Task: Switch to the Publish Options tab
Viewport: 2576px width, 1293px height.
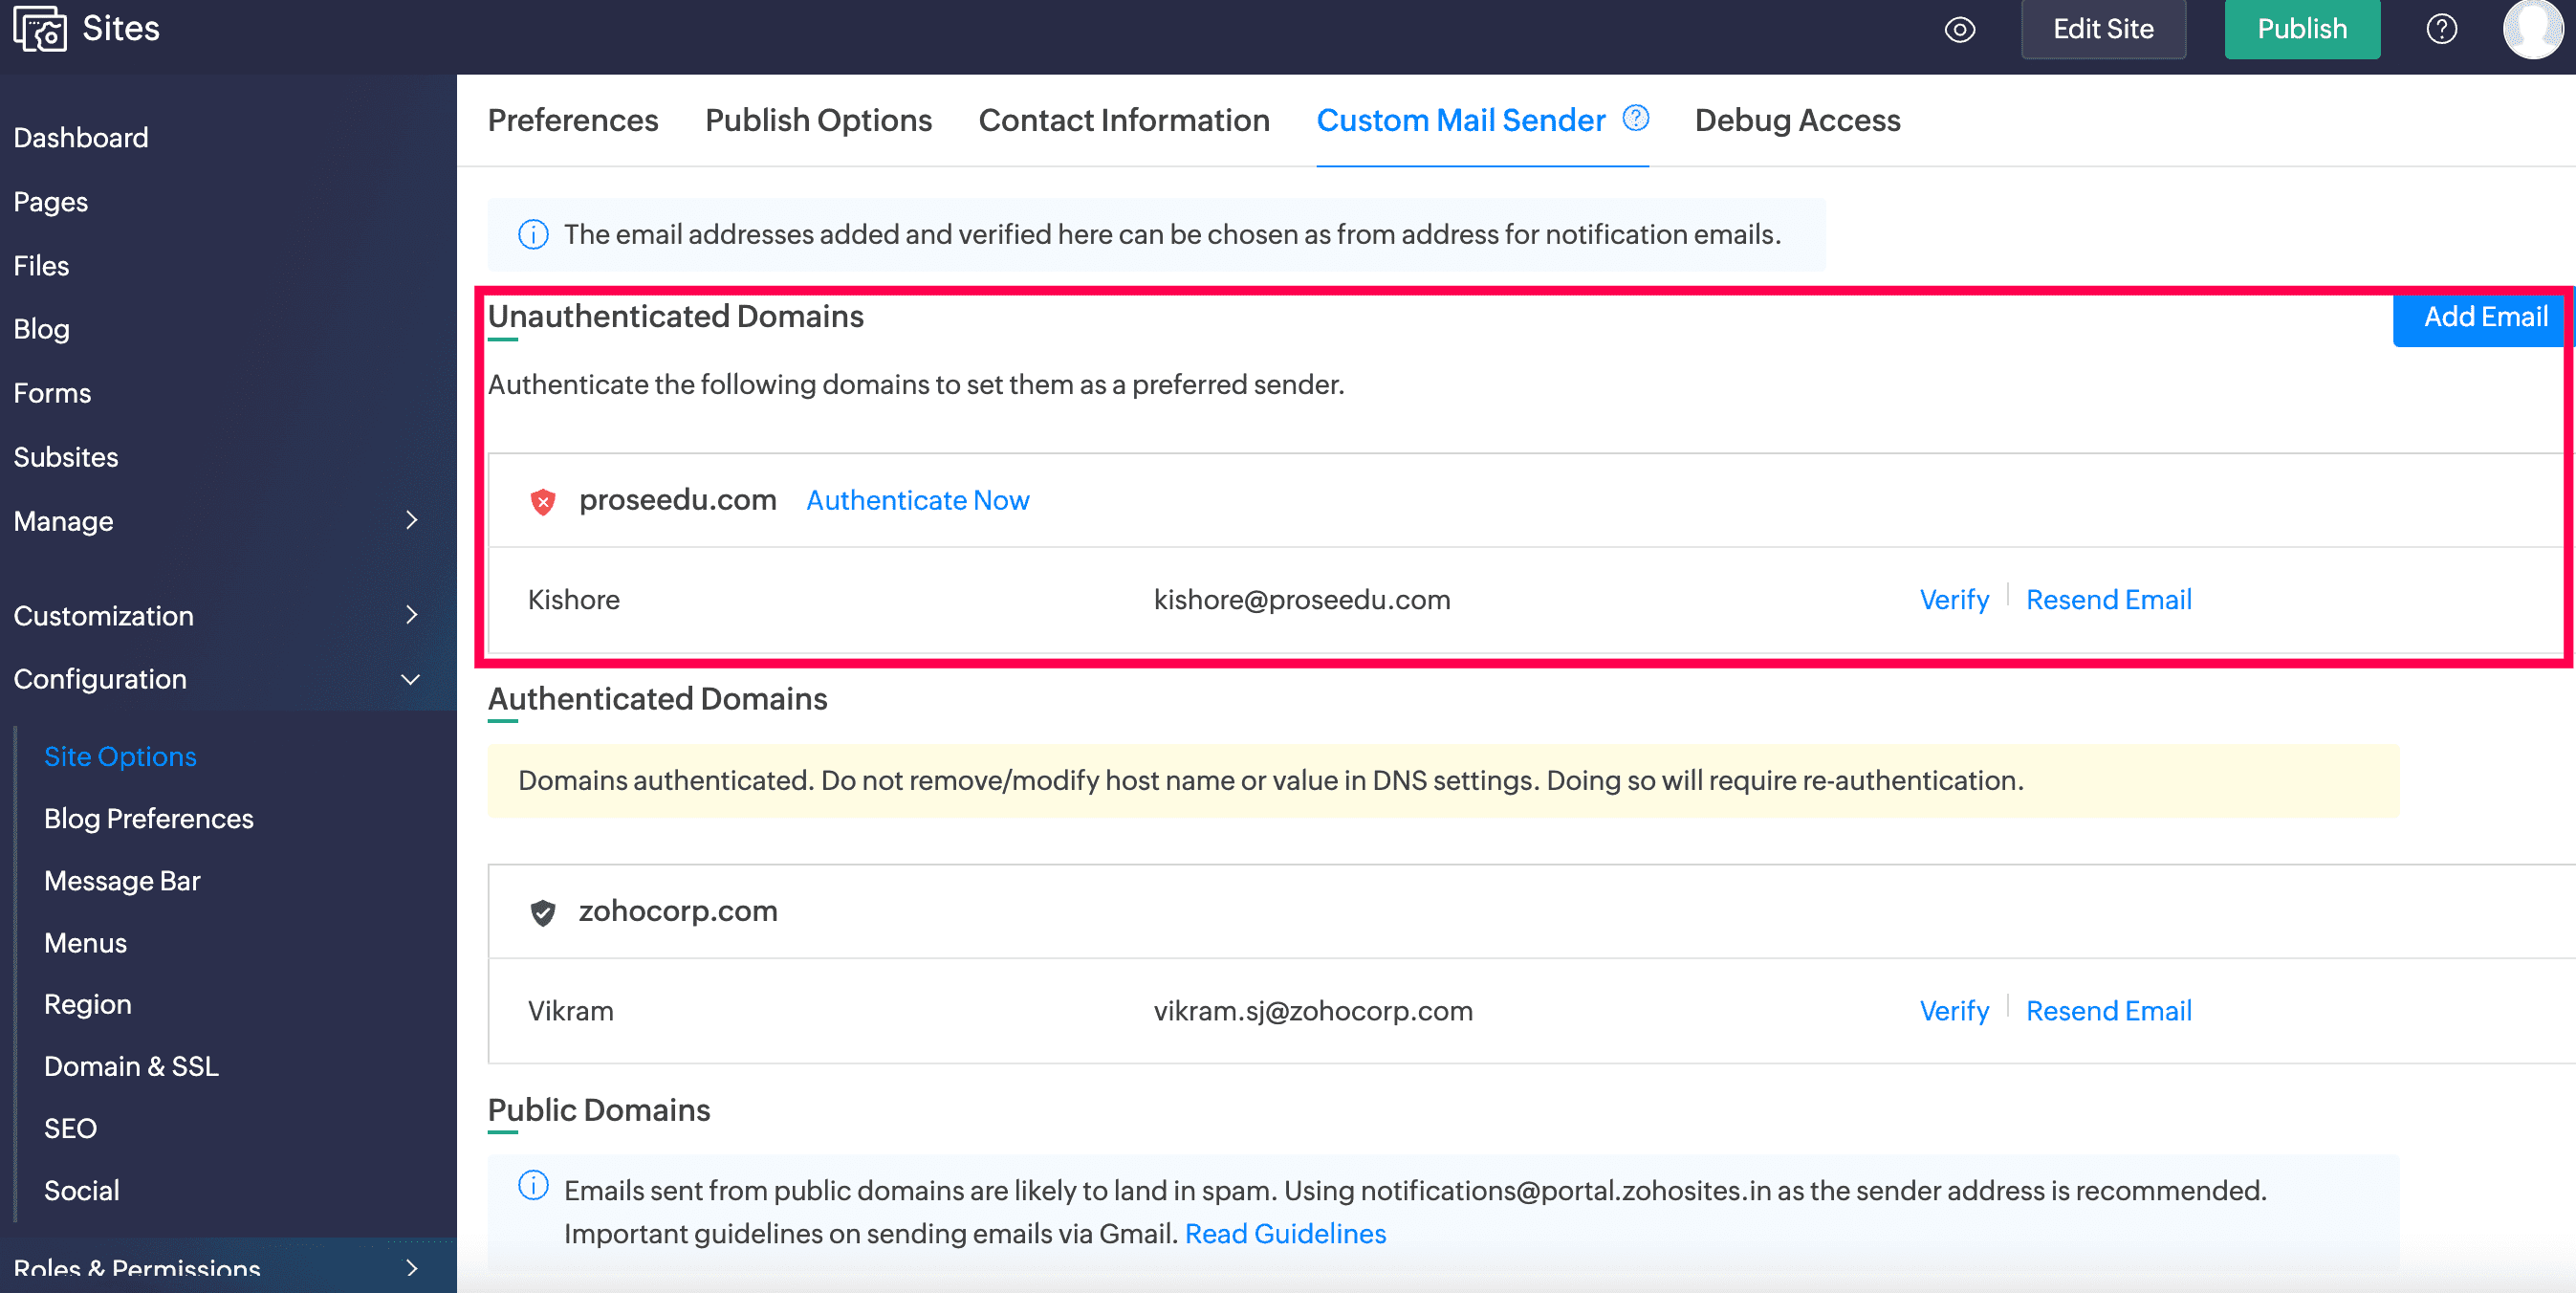Action: pyautogui.click(x=818, y=120)
